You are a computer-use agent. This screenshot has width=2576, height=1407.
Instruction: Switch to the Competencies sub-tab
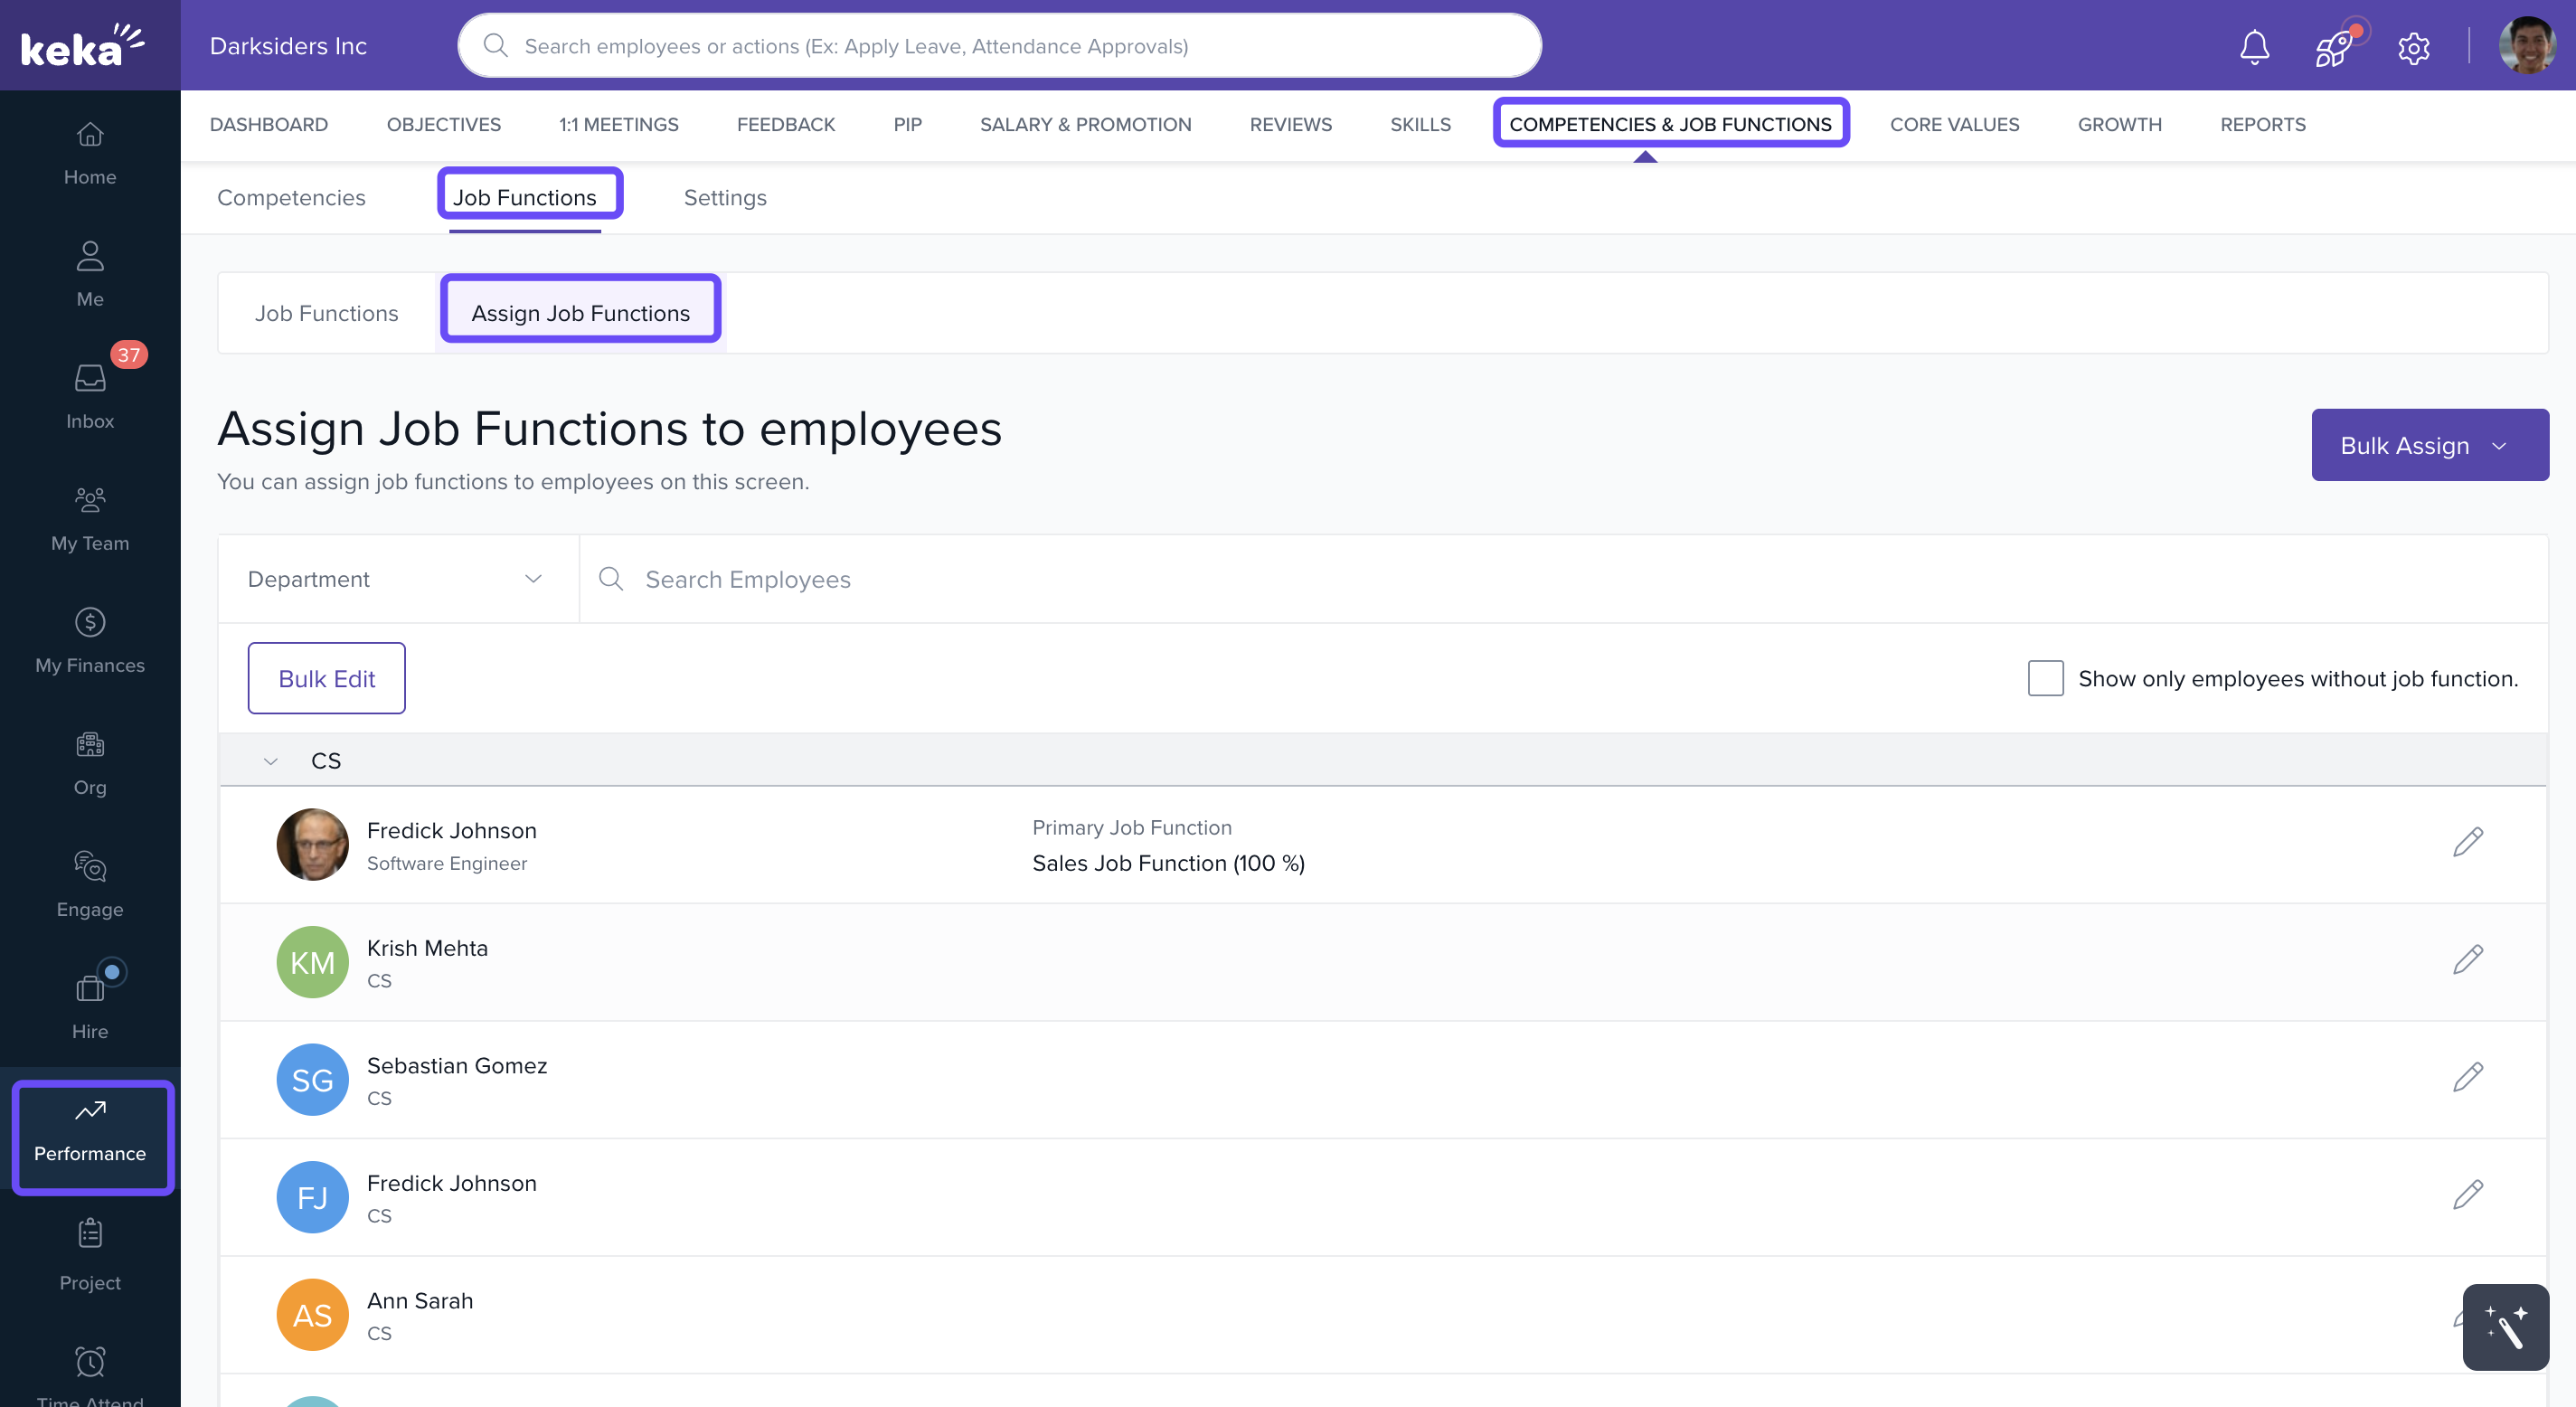(291, 198)
